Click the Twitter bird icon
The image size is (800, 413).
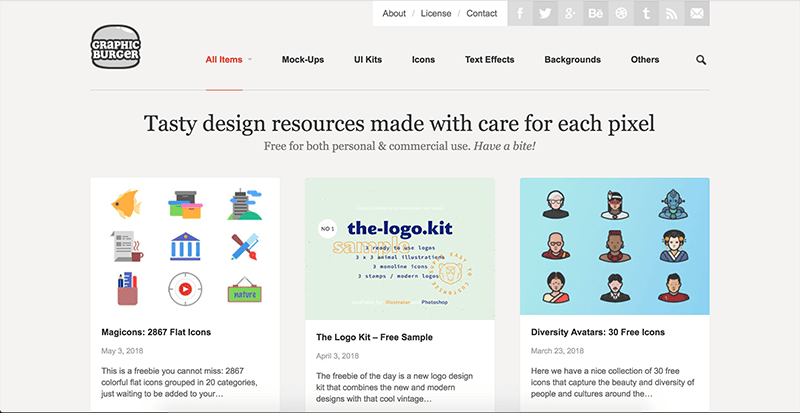point(545,13)
